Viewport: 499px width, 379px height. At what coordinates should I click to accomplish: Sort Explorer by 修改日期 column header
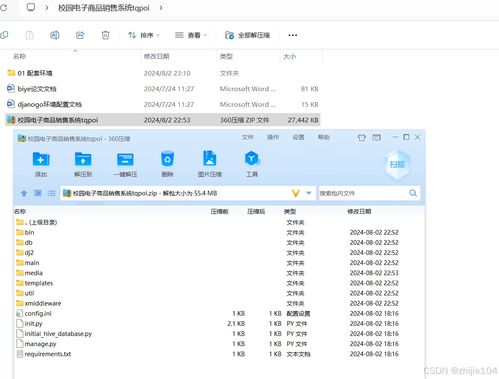[x=157, y=56]
